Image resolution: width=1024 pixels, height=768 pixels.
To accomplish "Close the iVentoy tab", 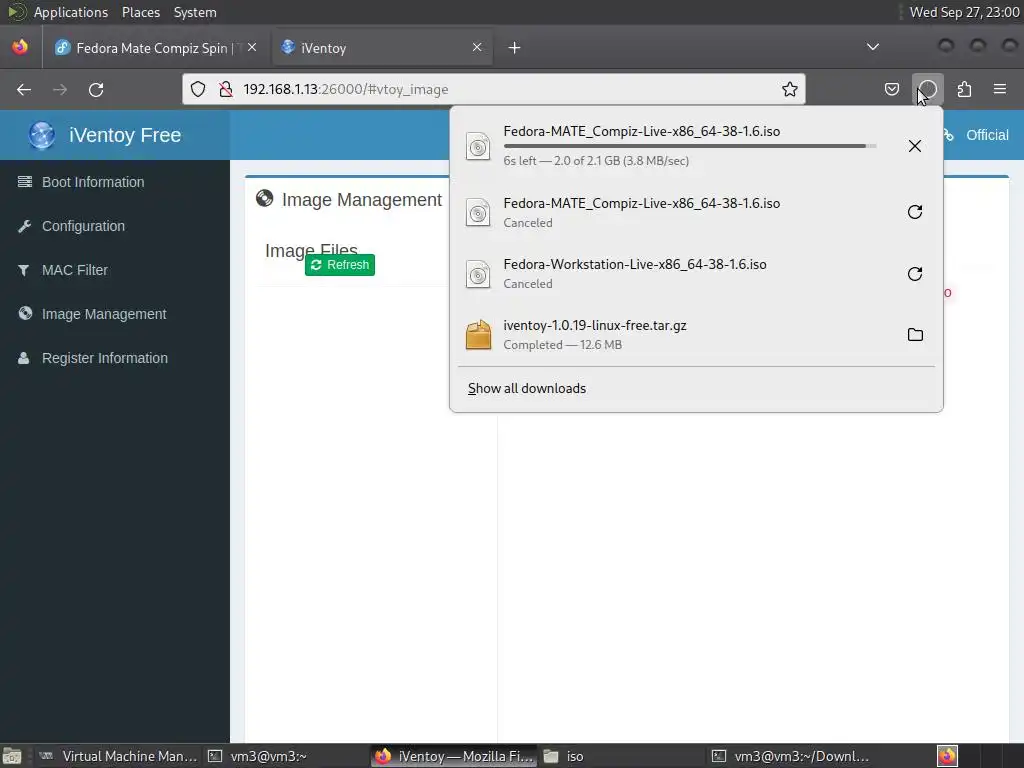I will (x=477, y=47).
